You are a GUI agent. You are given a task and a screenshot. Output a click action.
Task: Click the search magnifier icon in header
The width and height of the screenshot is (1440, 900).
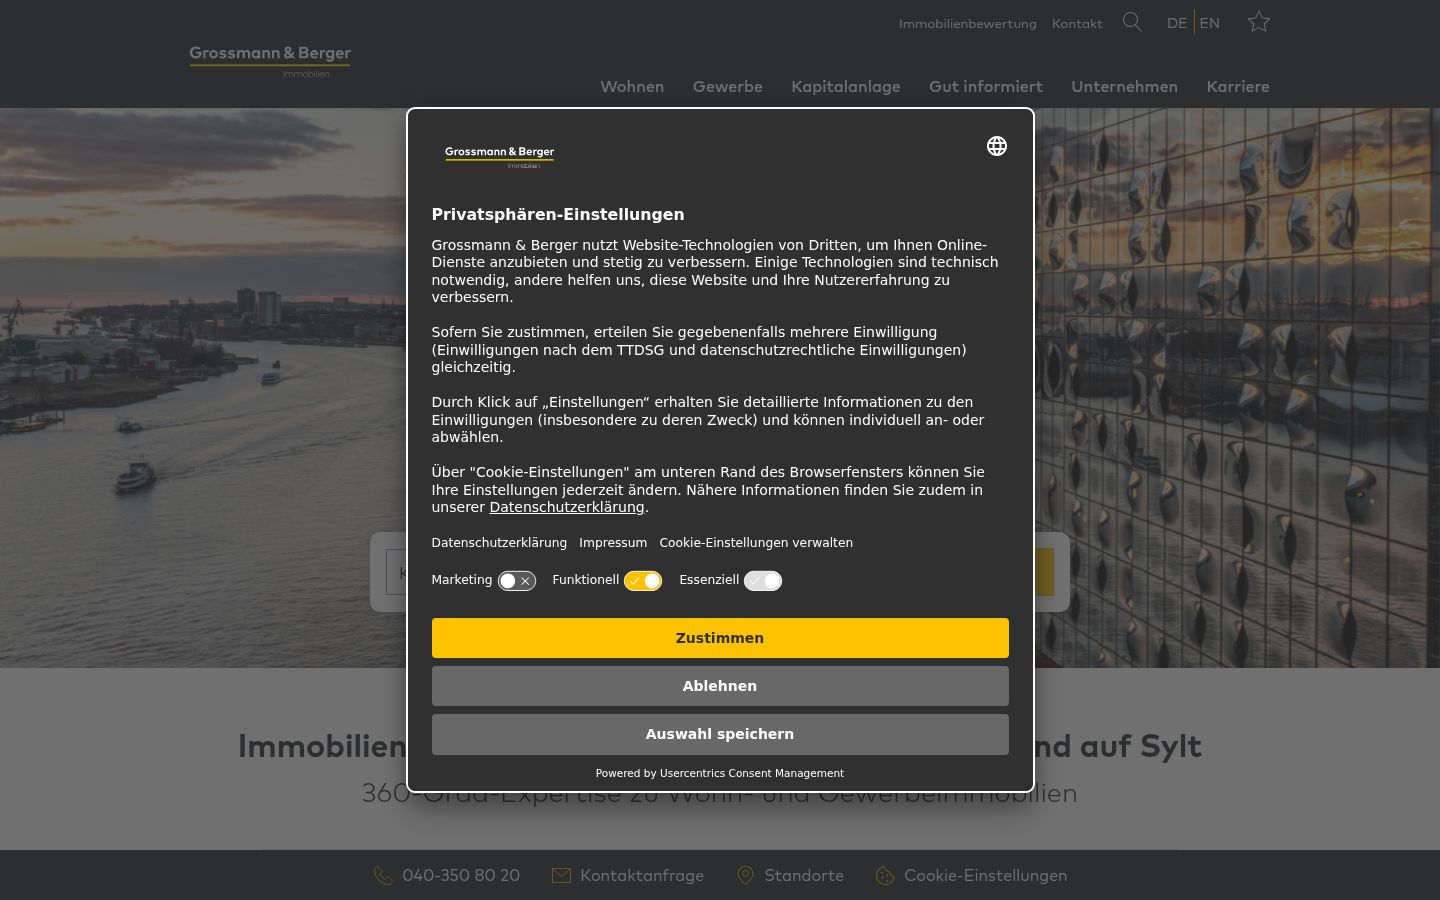[1132, 22]
